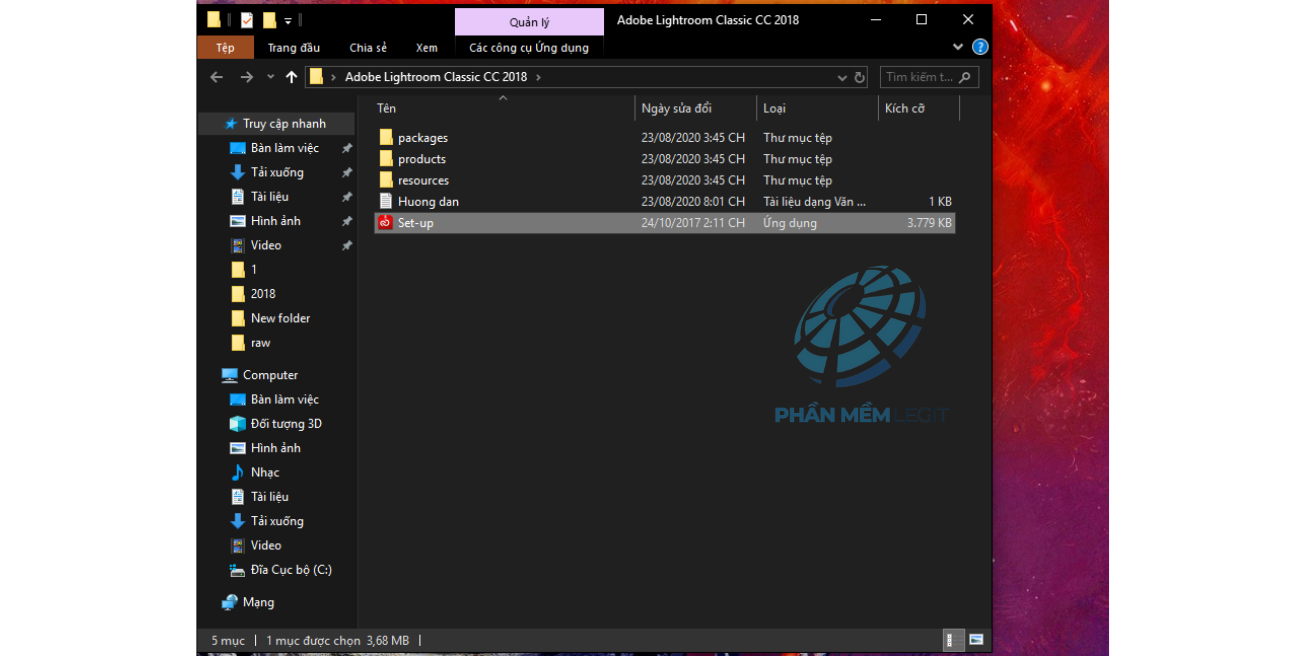1305x656 pixels.
Task: Select the products folder
Action: tap(421, 159)
